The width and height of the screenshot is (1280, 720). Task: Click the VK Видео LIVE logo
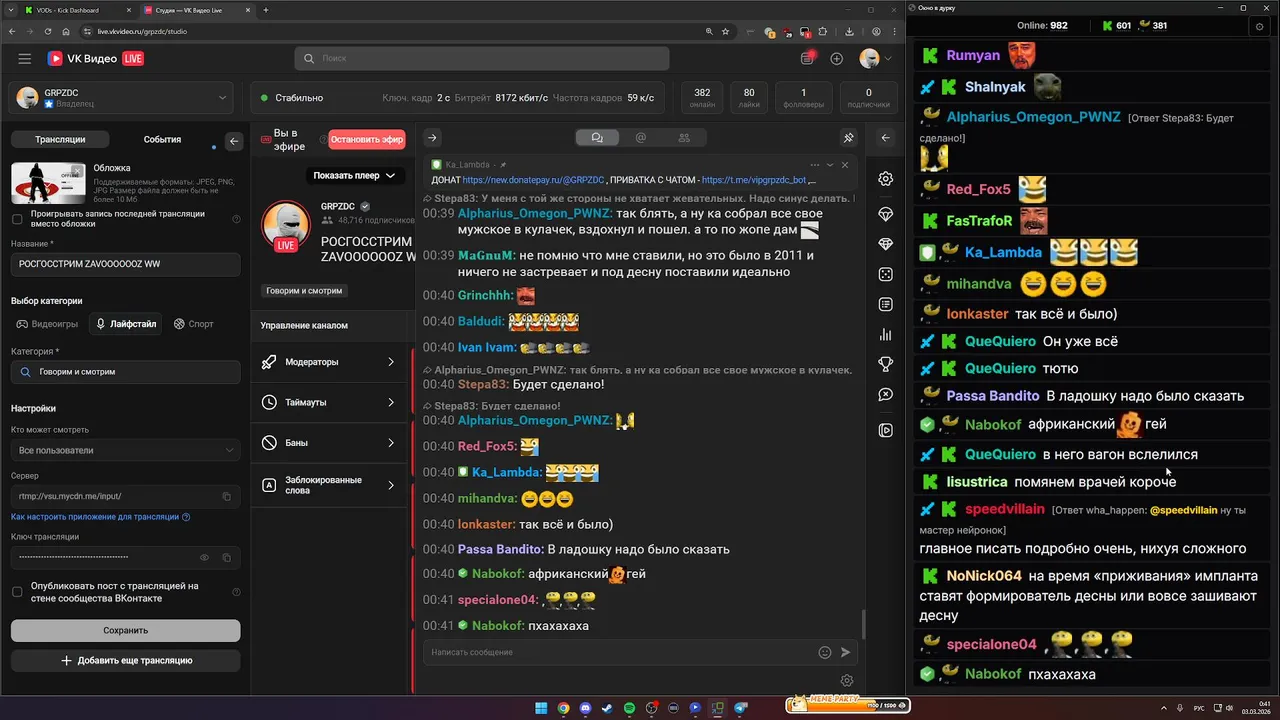pyautogui.click(x=96, y=59)
